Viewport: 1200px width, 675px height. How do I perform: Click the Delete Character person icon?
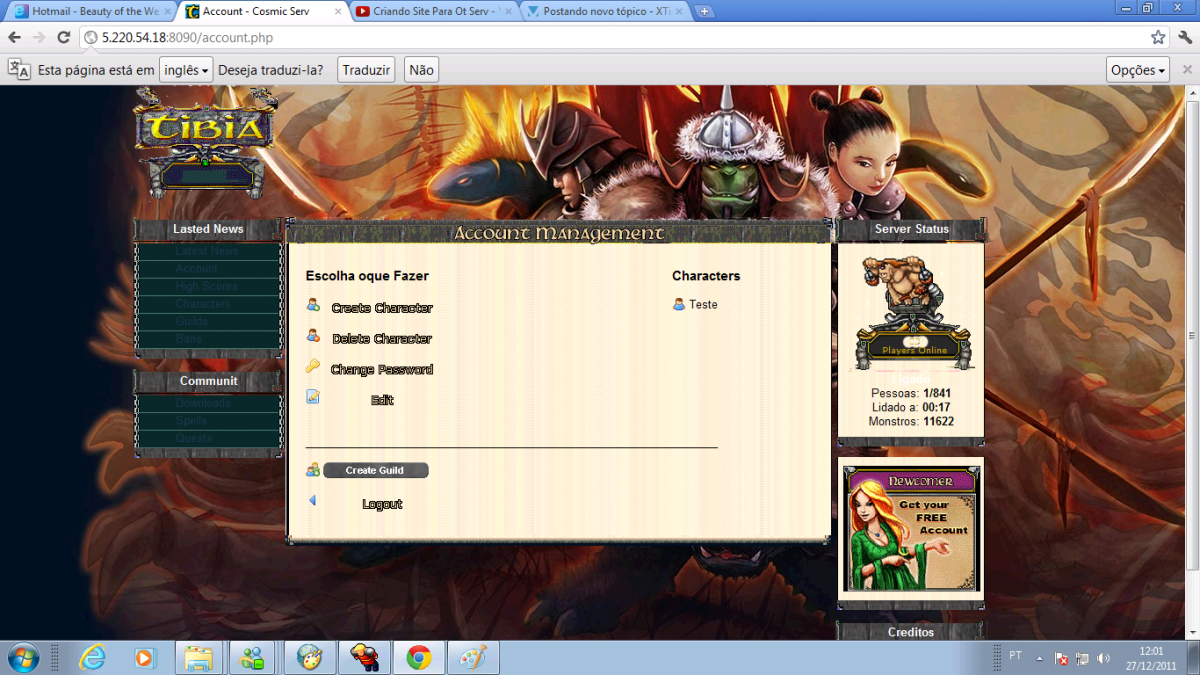[313, 336]
